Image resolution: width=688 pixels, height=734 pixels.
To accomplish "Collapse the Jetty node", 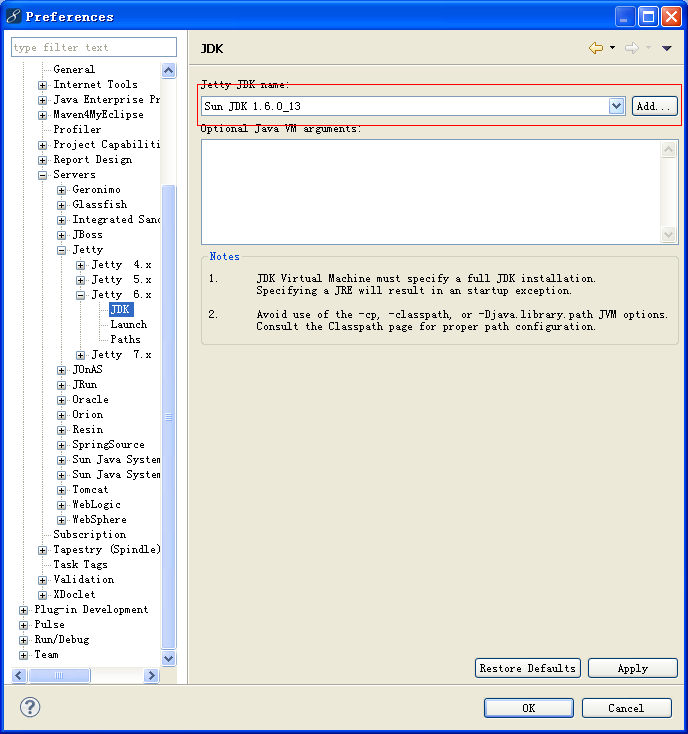I will [x=61, y=250].
